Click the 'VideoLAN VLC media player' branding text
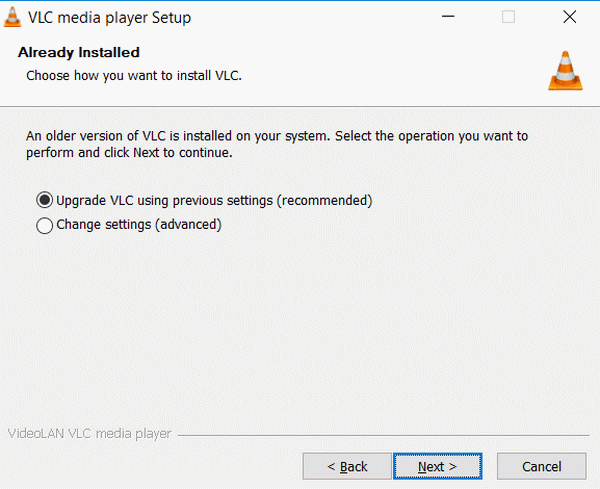The image size is (600, 489). [x=89, y=434]
